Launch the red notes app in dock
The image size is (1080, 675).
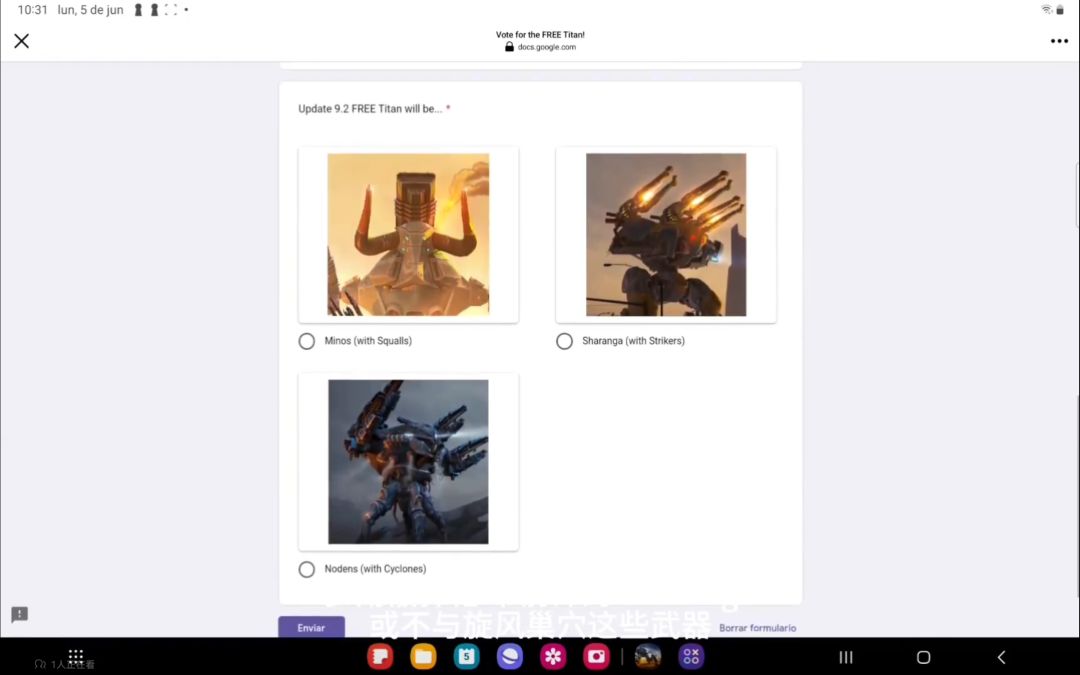coord(380,656)
